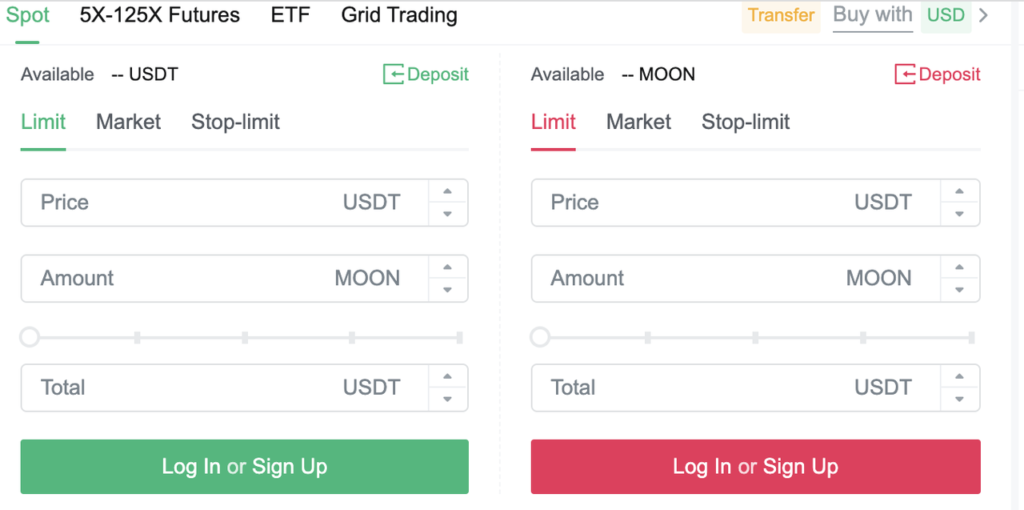Select the ETF tab

point(291,15)
